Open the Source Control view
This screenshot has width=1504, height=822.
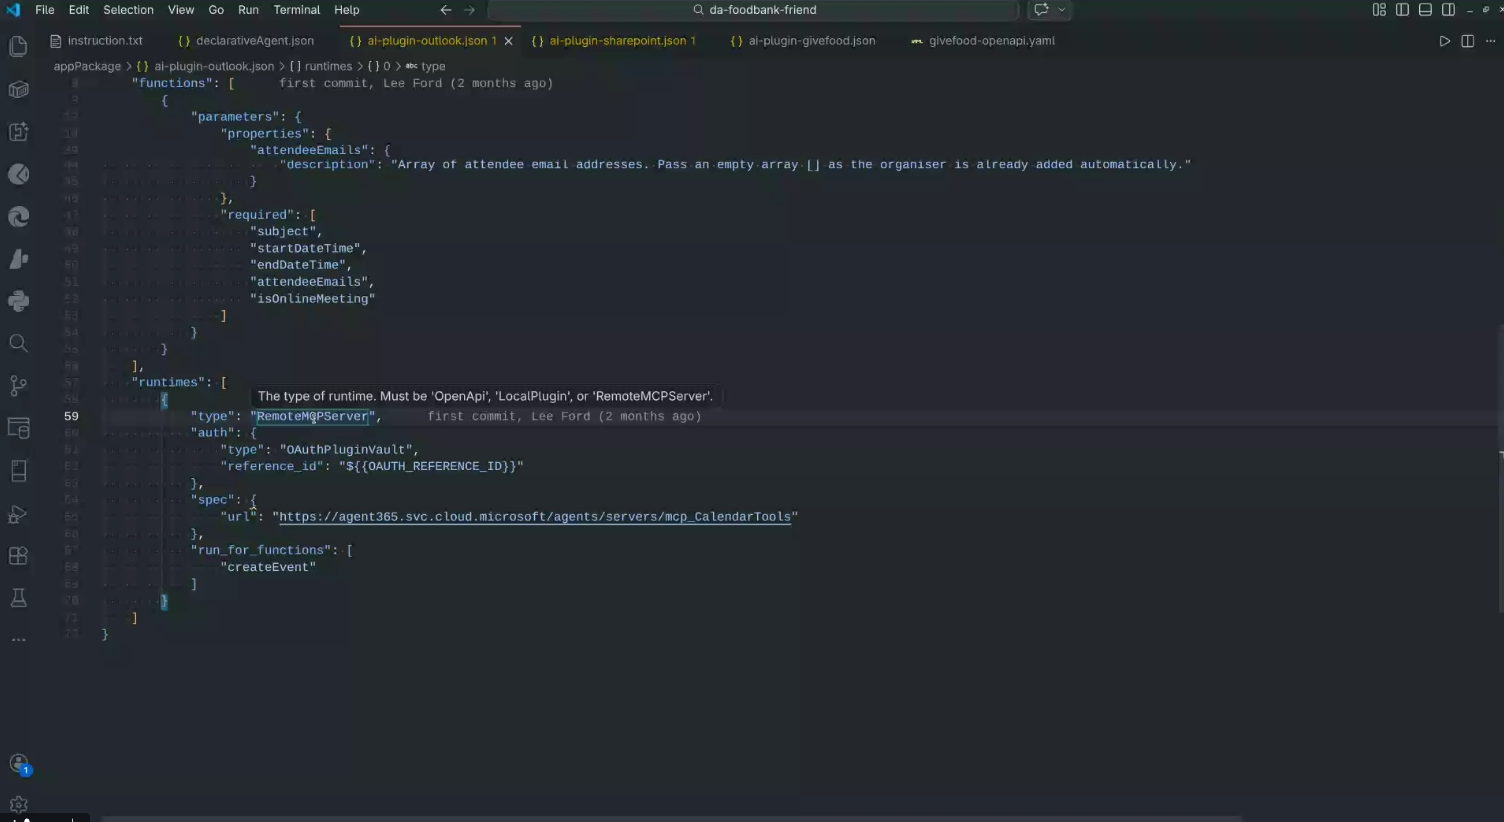click(18, 386)
